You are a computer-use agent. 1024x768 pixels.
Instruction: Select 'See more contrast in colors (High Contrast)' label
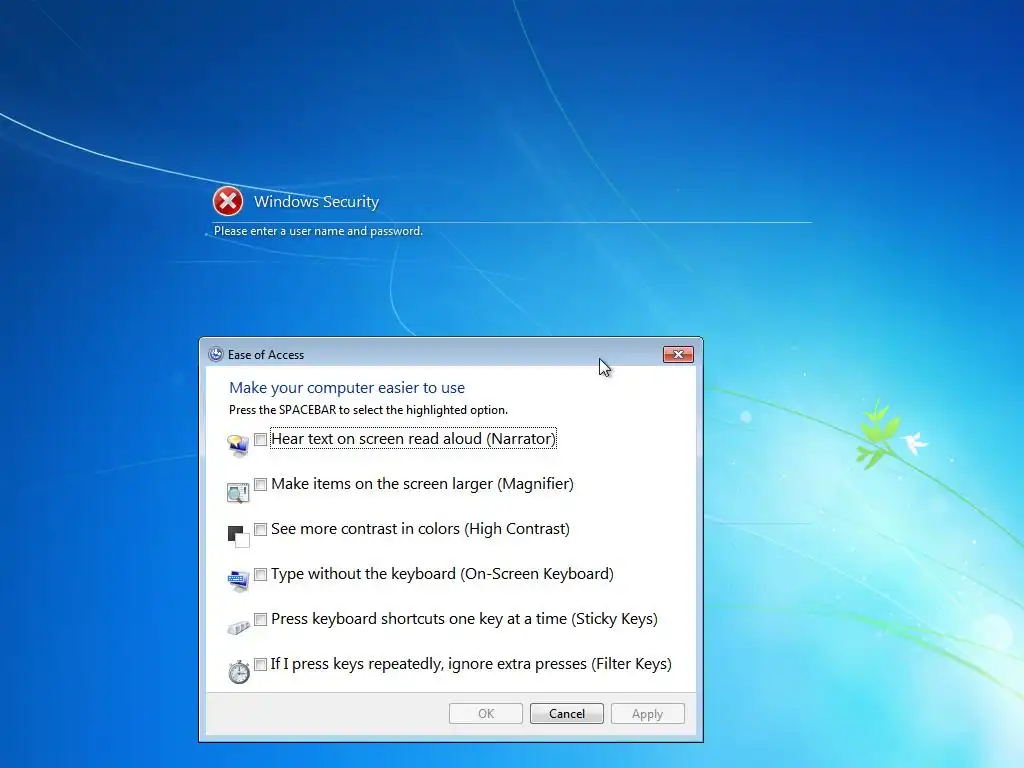click(x=421, y=529)
